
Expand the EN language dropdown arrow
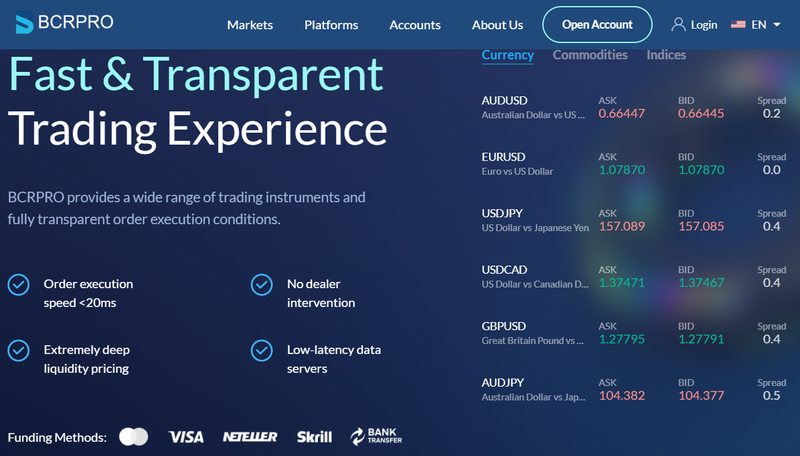point(777,24)
